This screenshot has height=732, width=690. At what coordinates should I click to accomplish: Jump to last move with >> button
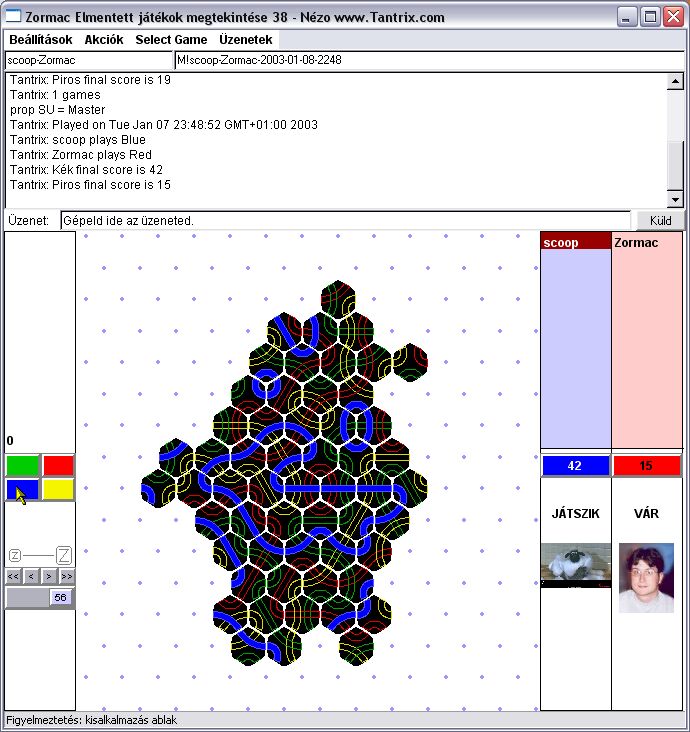(66, 576)
